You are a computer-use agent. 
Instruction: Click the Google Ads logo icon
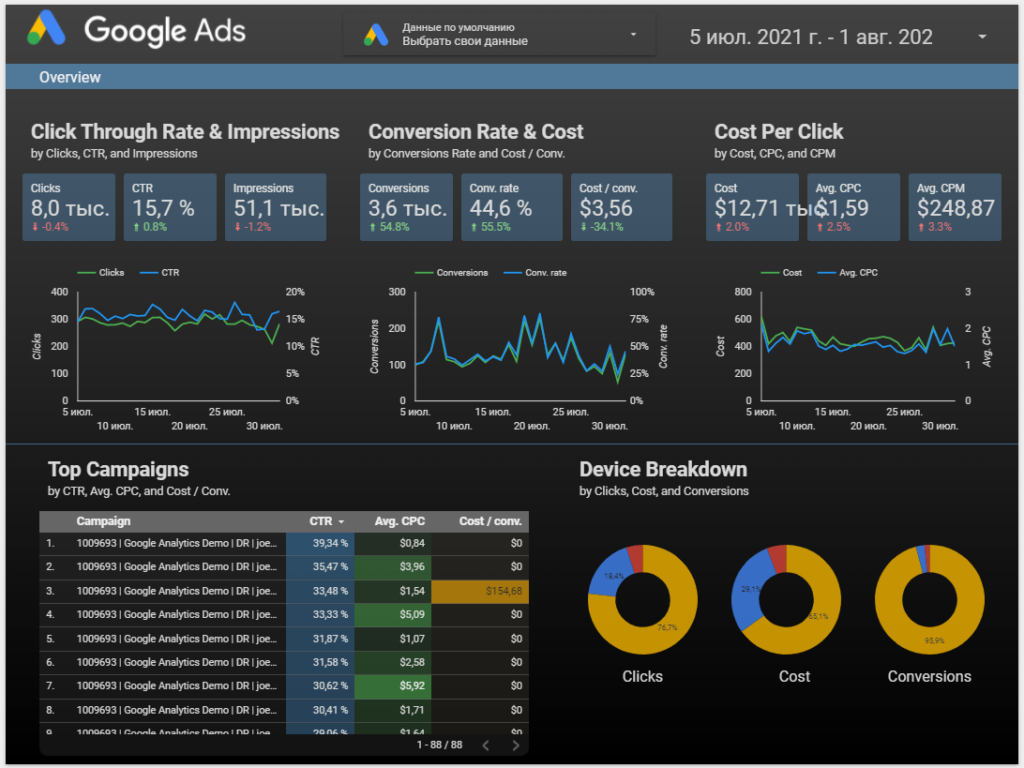pyautogui.click(x=47, y=30)
